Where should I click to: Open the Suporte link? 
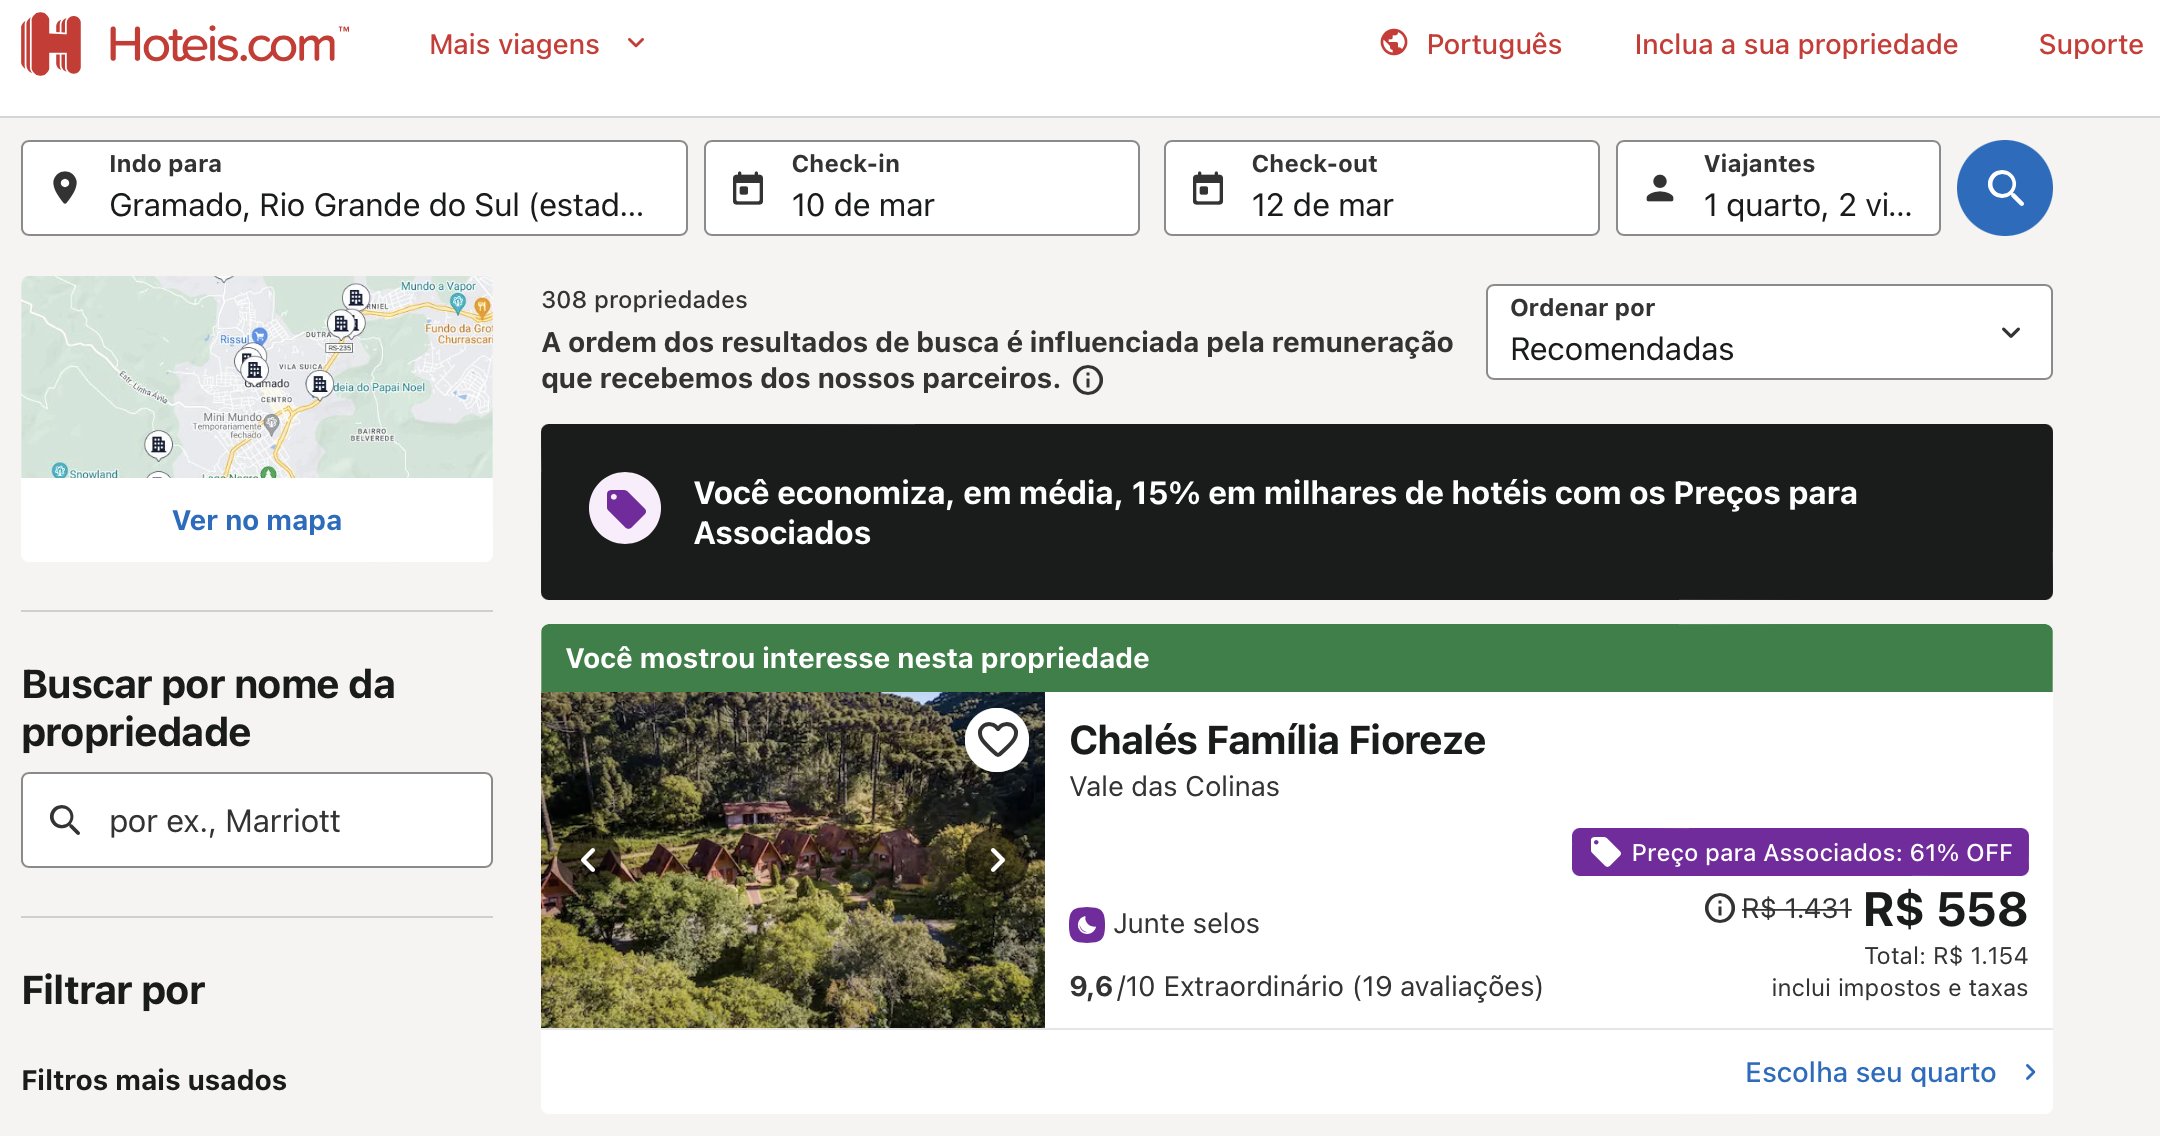2090,45
